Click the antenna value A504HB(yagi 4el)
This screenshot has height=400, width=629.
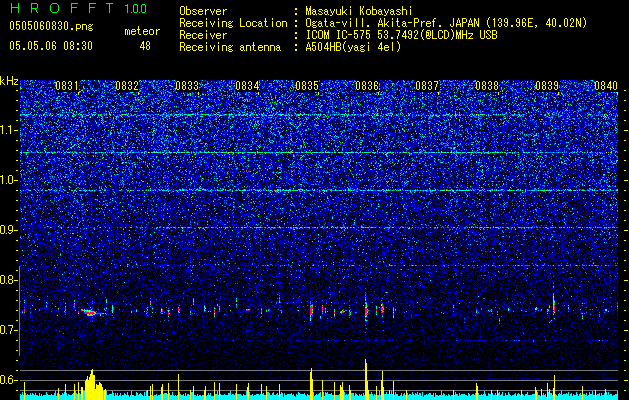click(x=353, y=47)
